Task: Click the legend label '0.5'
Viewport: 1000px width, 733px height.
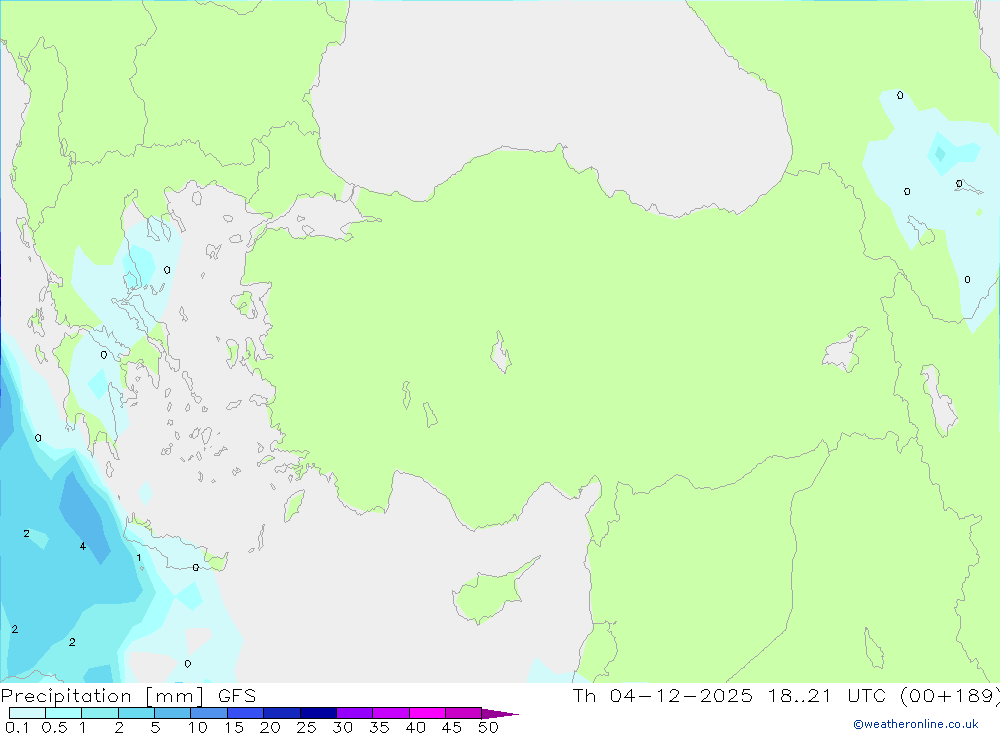Action: click(x=54, y=727)
